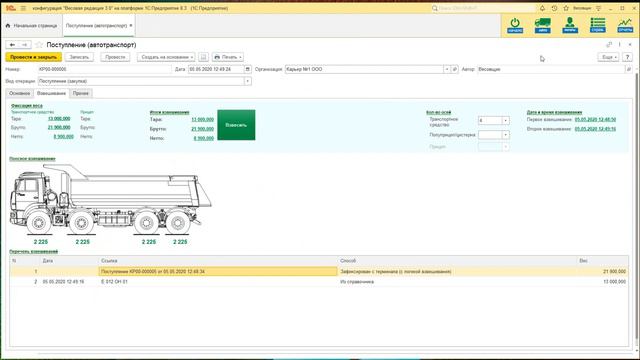Open the green list Справочники section icon
This screenshot has width=640, height=360.
pyautogui.click(x=598, y=25)
